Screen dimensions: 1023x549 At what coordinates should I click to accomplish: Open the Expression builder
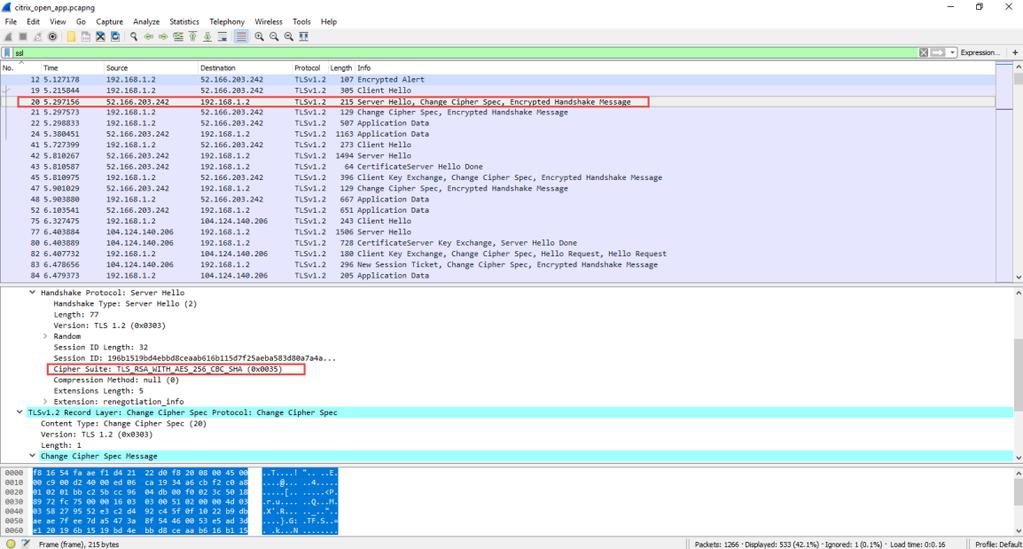979,52
